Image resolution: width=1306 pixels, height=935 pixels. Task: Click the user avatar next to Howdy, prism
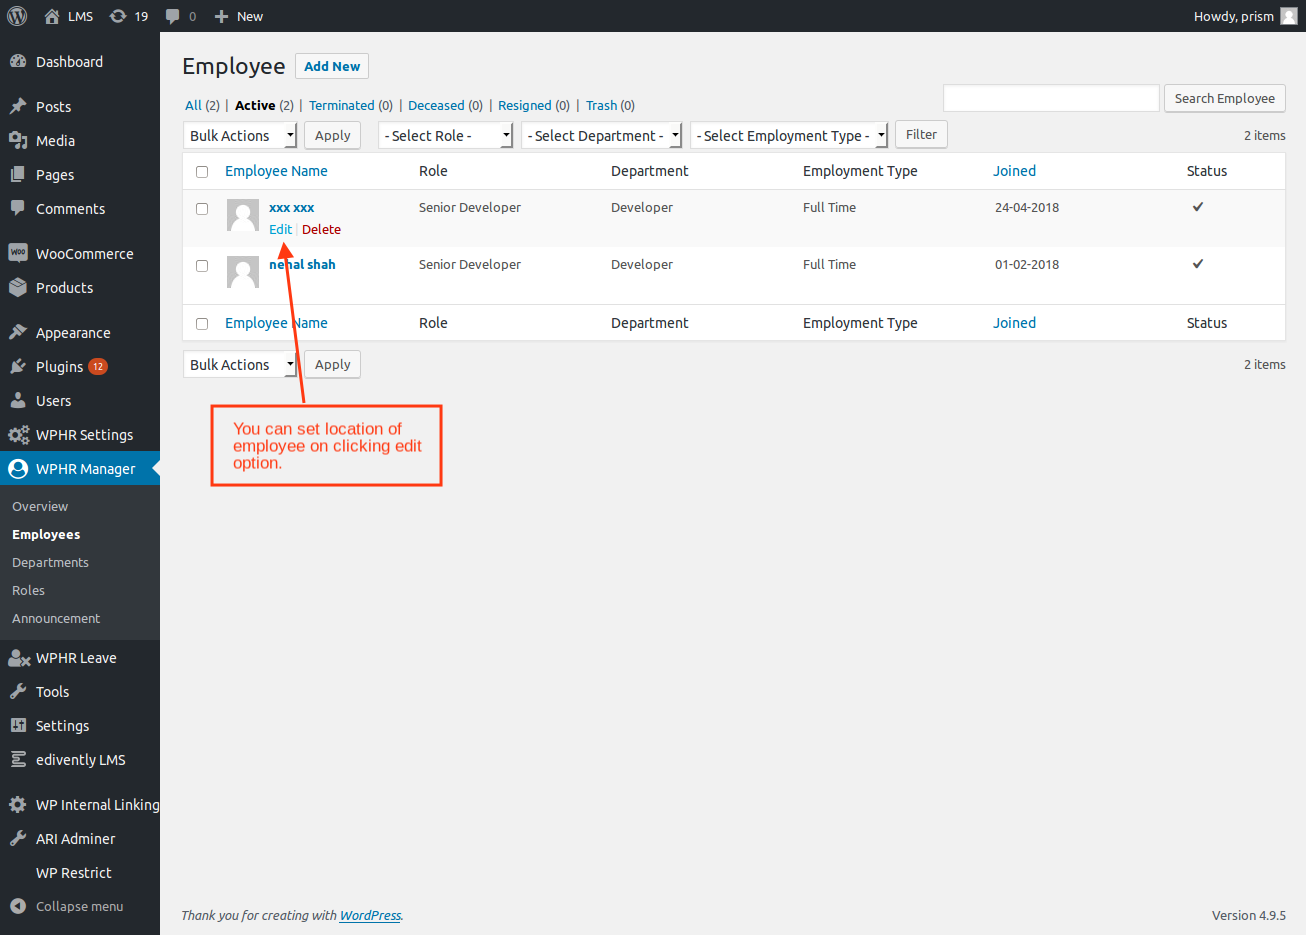1289,16
